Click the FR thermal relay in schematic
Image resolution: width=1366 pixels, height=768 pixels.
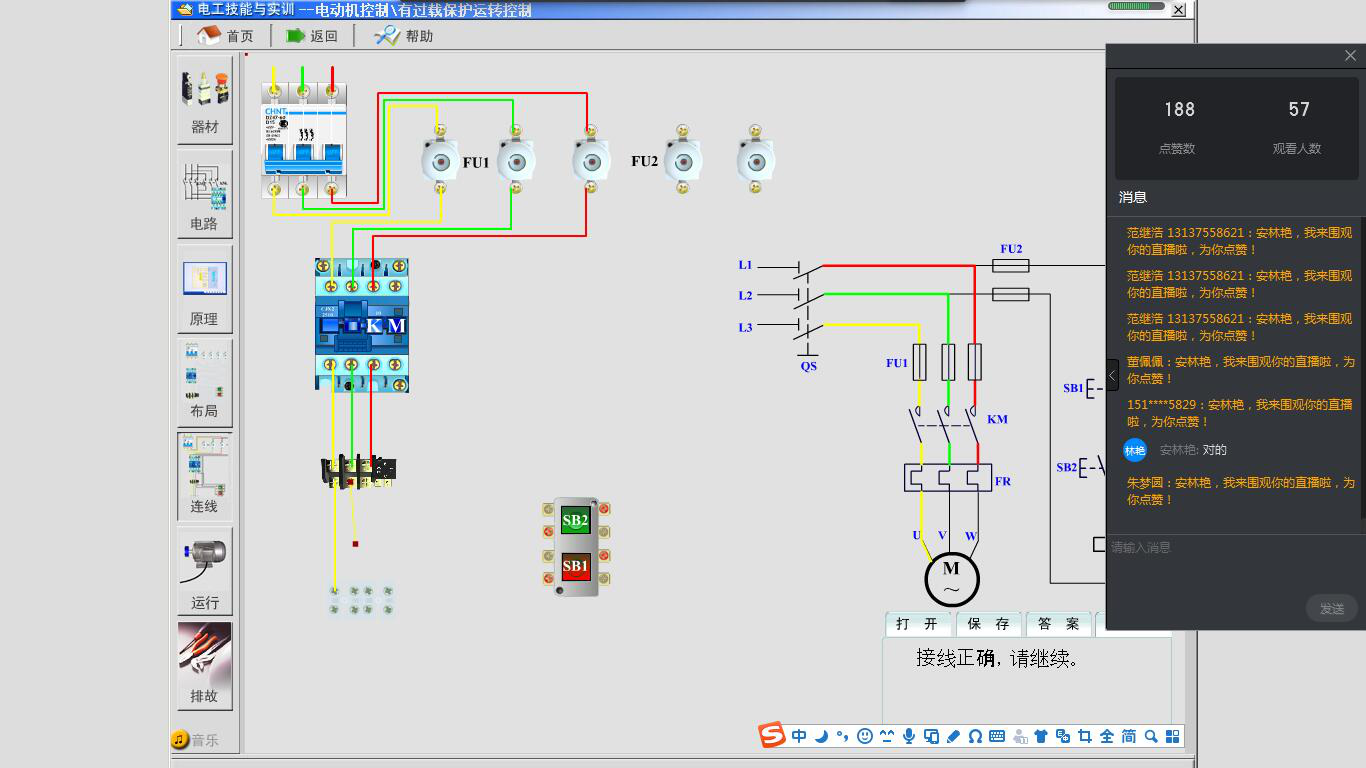(948, 478)
